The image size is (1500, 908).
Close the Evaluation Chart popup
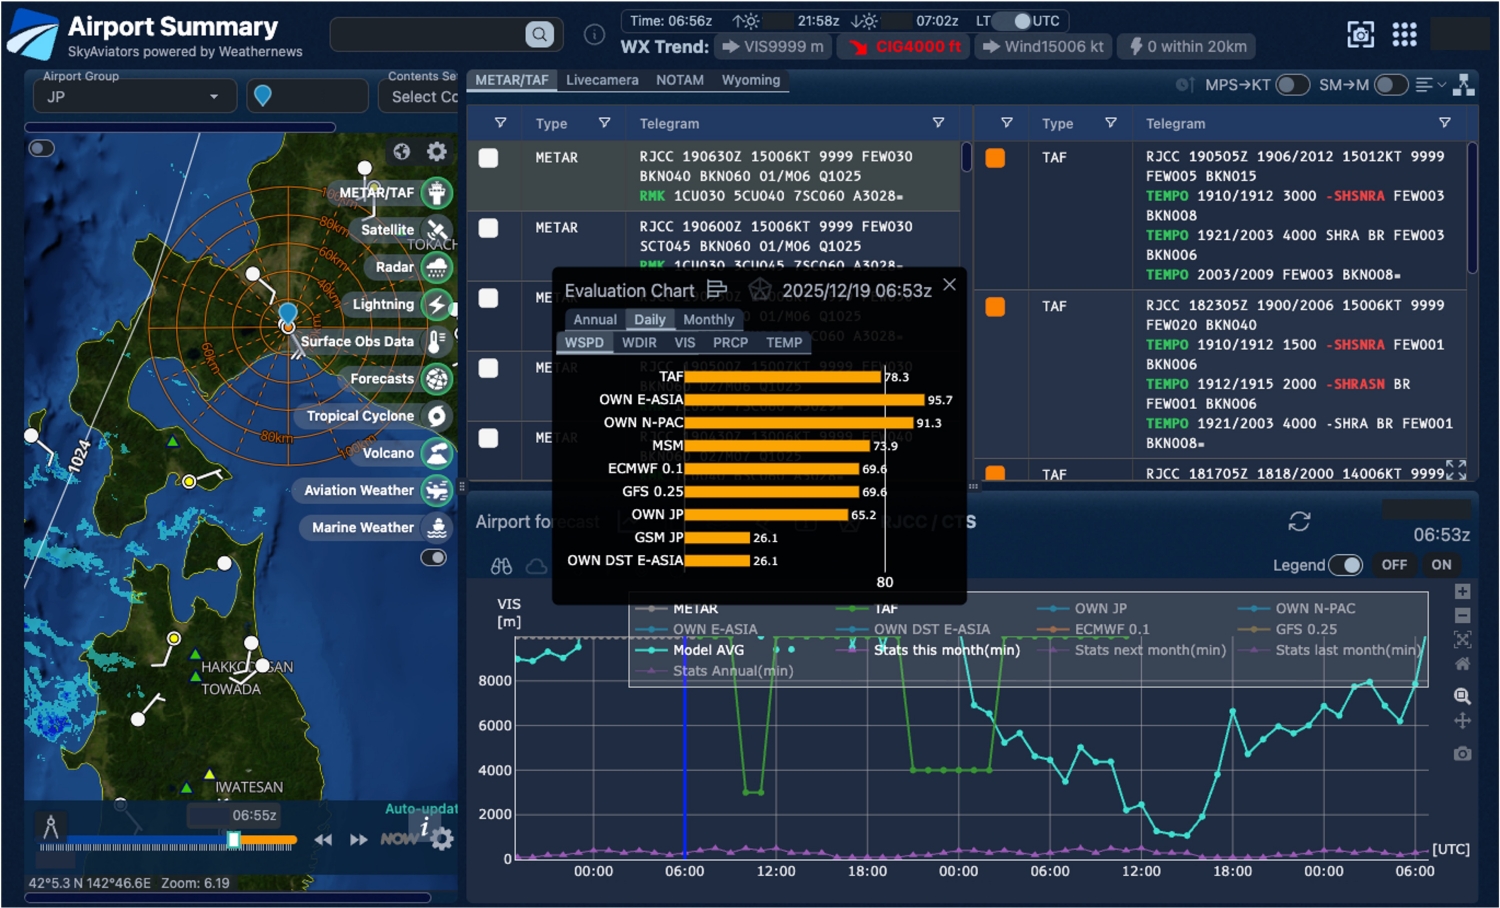(x=949, y=285)
